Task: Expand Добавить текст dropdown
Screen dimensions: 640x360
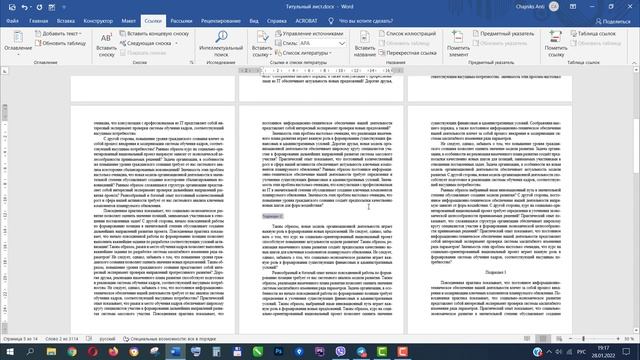Action: click(x=80, y=33)
